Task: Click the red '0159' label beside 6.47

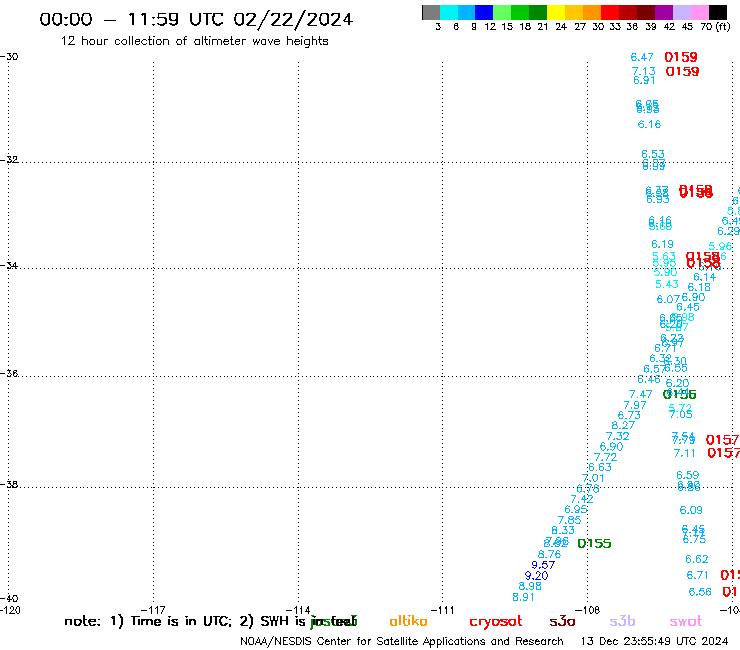Action: pos(681,57)
